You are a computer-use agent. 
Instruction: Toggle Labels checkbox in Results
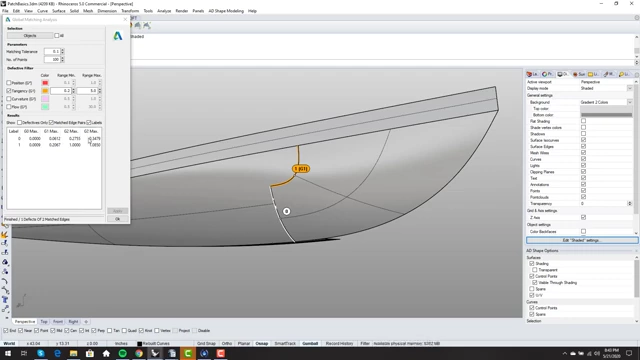(89, 122)
